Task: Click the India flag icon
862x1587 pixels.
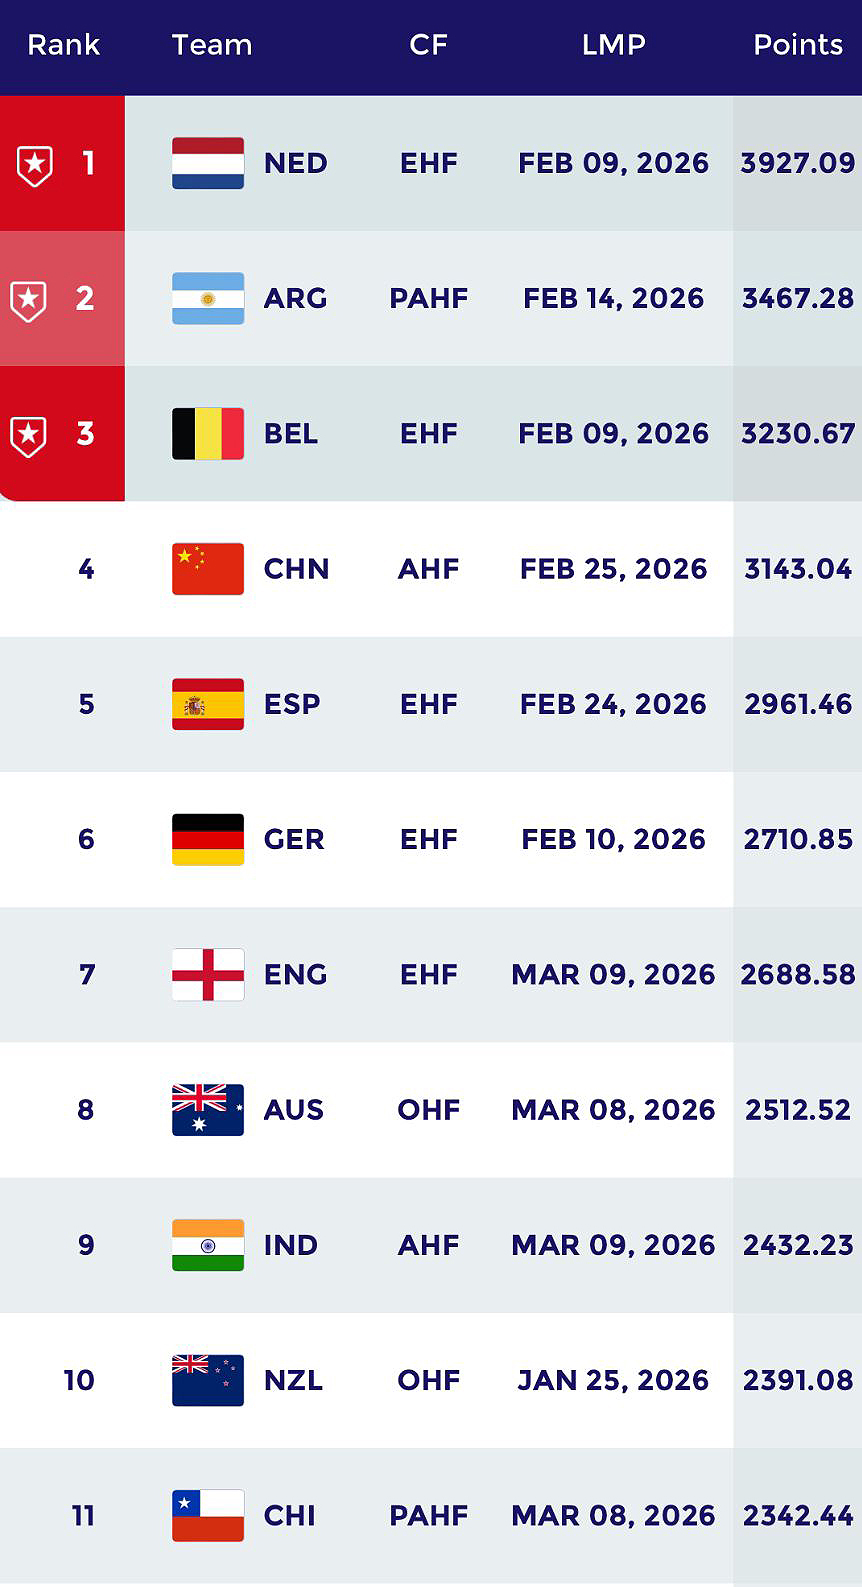Action: coord(208,1245)
